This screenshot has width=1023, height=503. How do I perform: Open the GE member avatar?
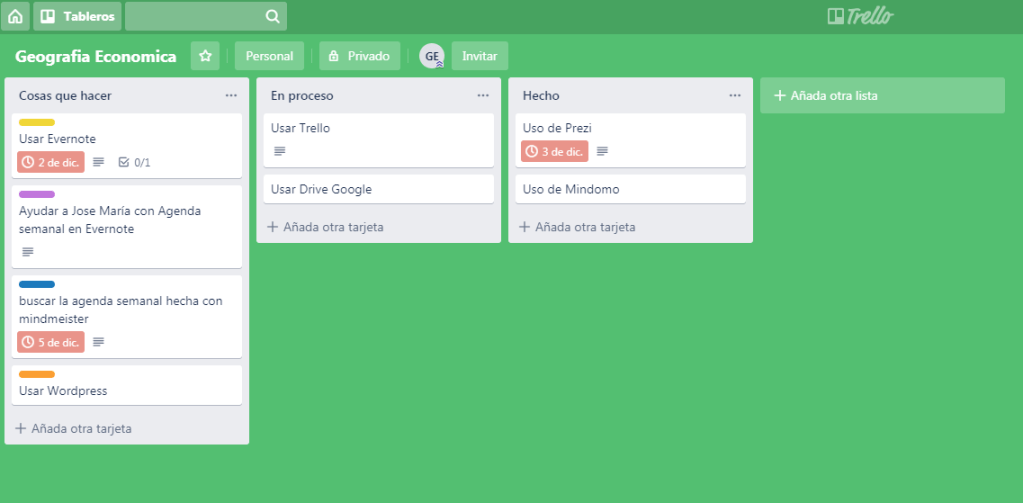pyautogui.click(x=431, y=56)
